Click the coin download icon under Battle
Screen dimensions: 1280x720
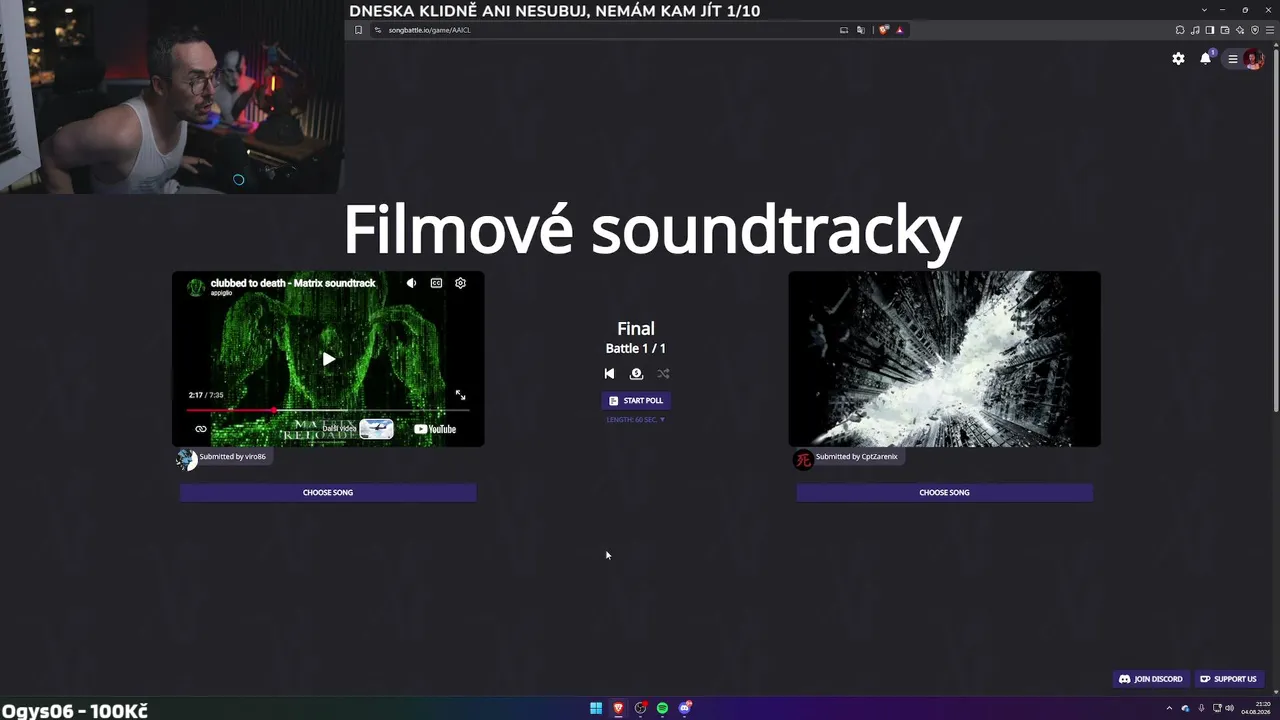point(636,374)
